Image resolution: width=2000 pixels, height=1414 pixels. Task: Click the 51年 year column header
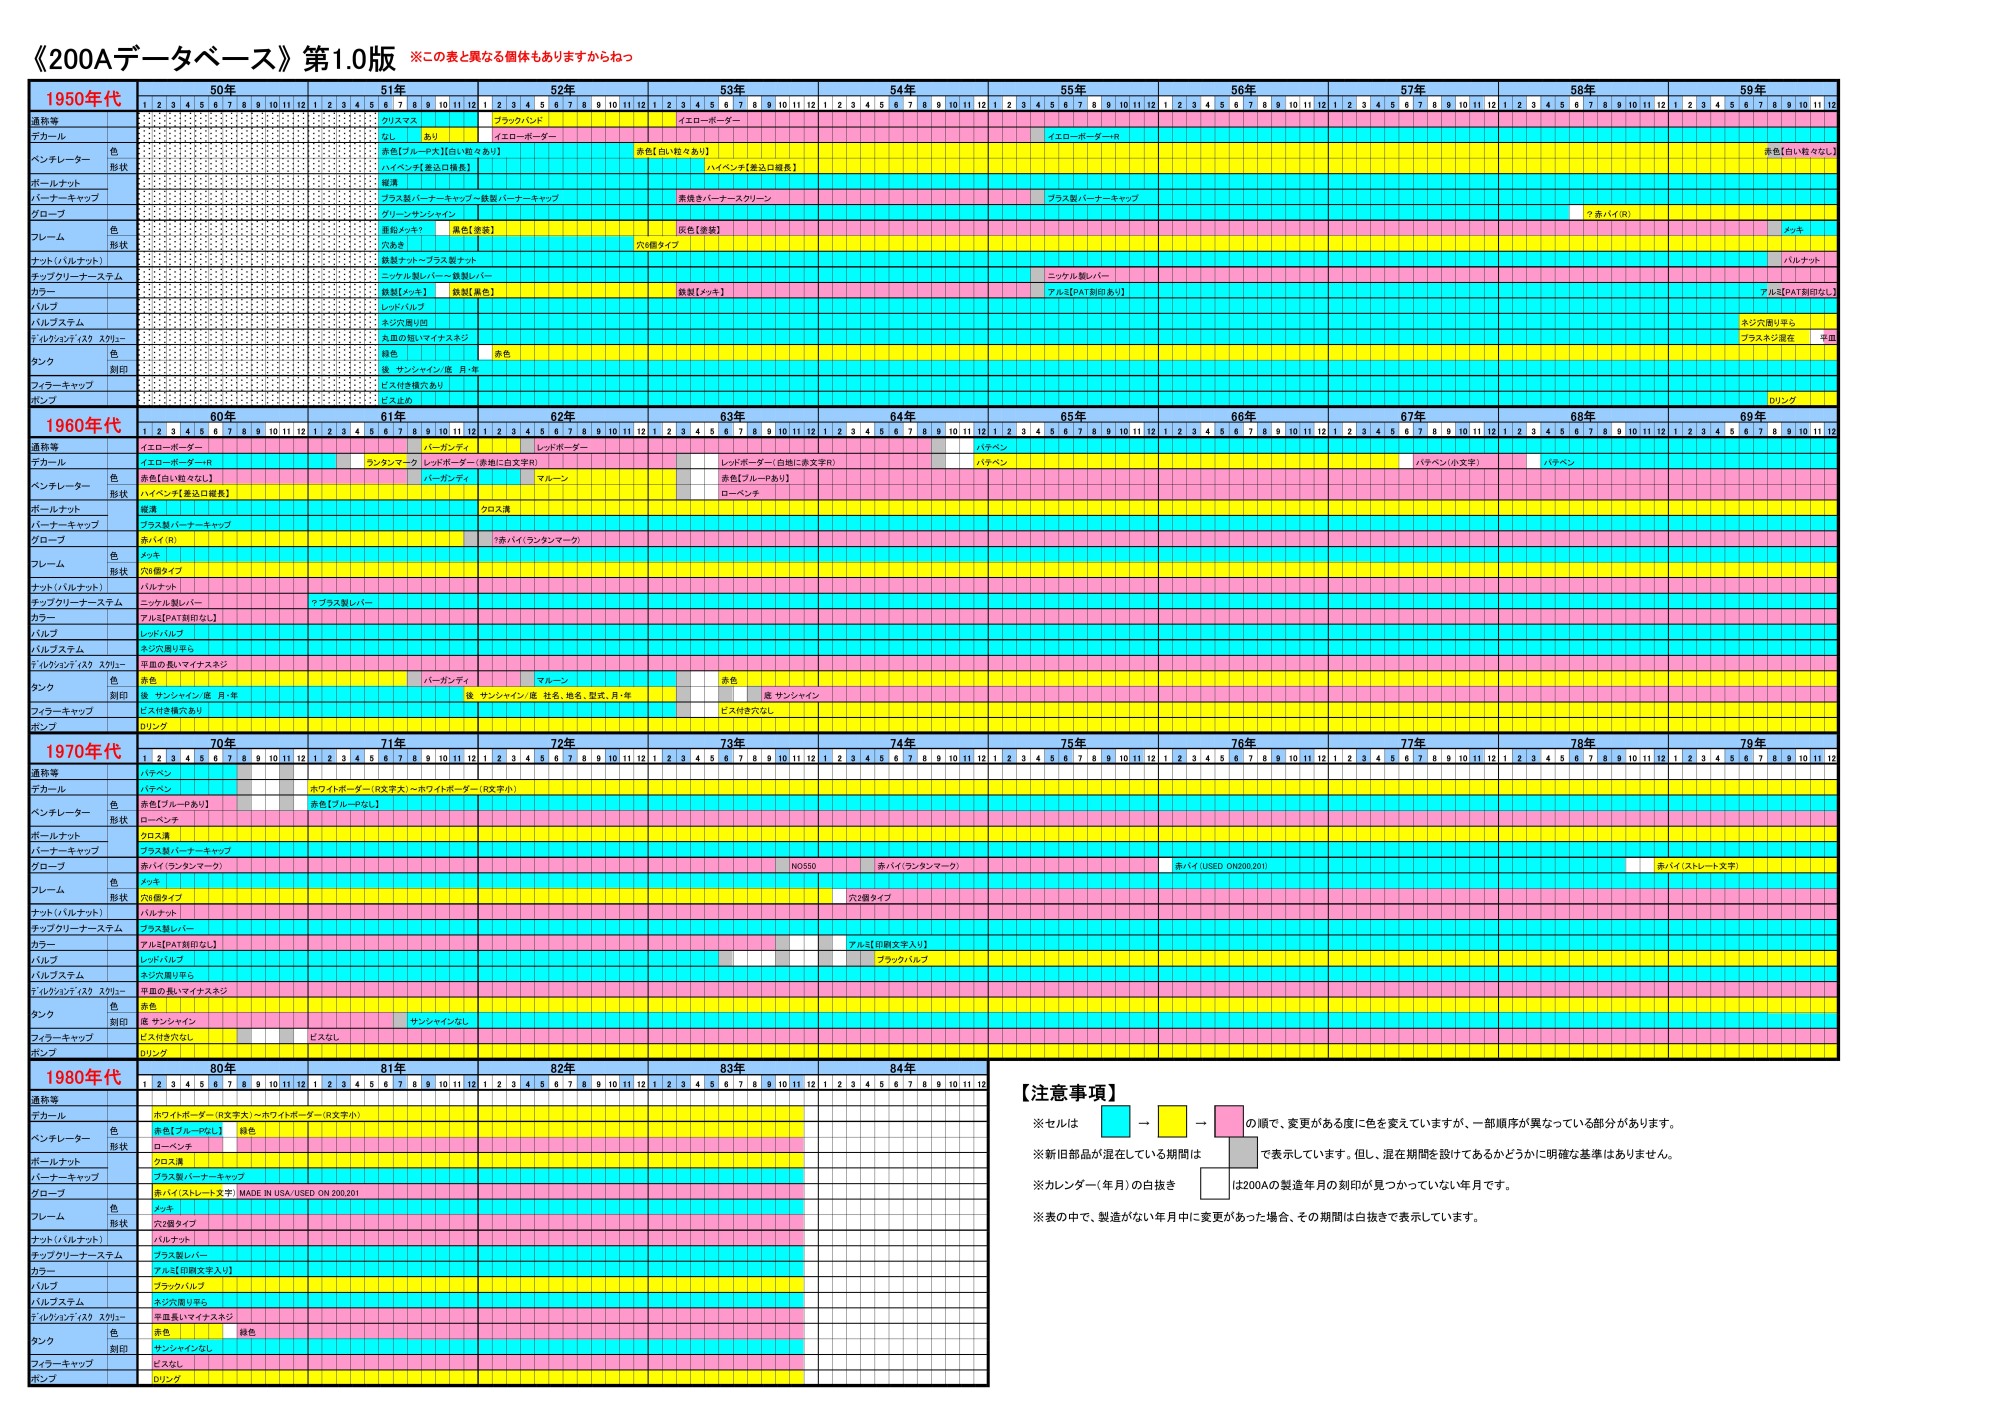(393, 90)
